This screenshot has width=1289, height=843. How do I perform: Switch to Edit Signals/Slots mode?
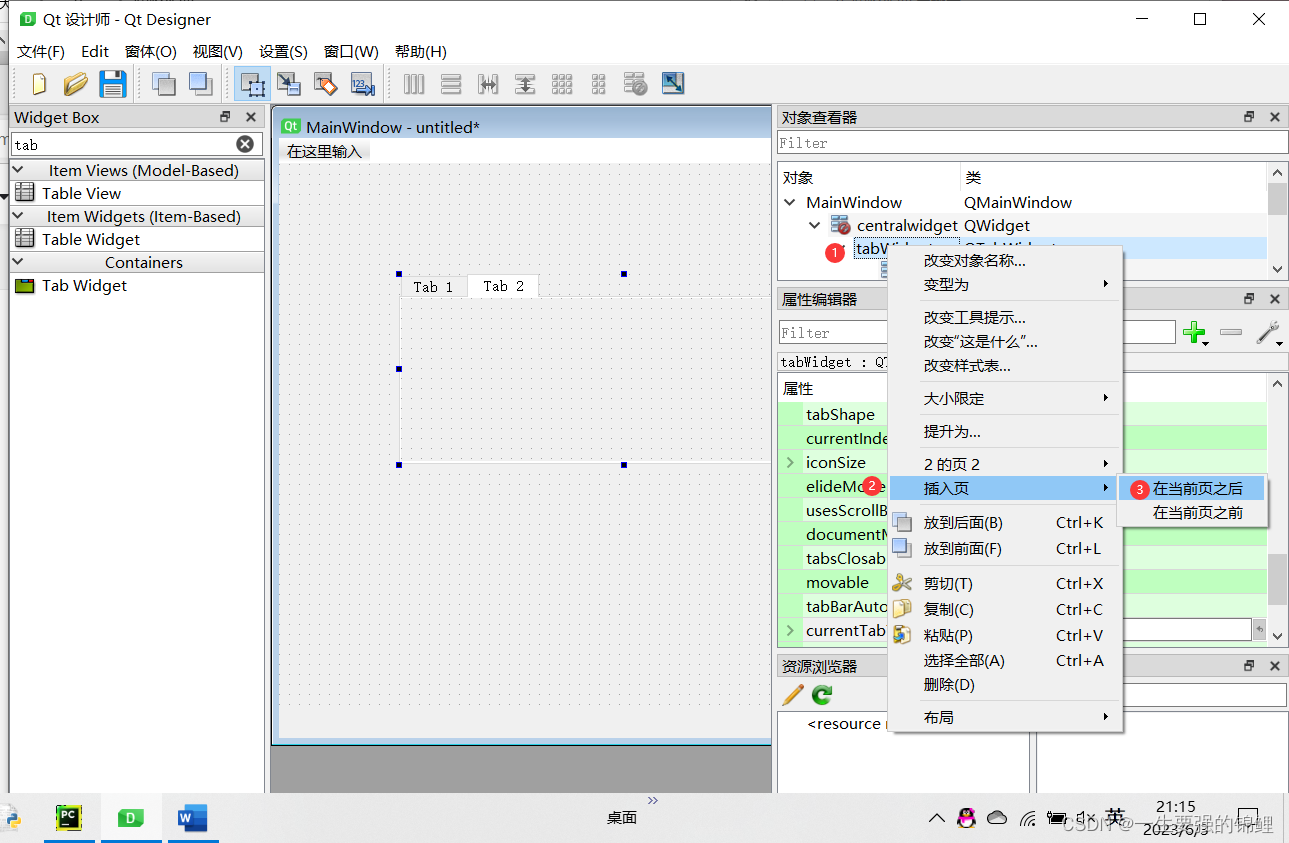[290, 84]
